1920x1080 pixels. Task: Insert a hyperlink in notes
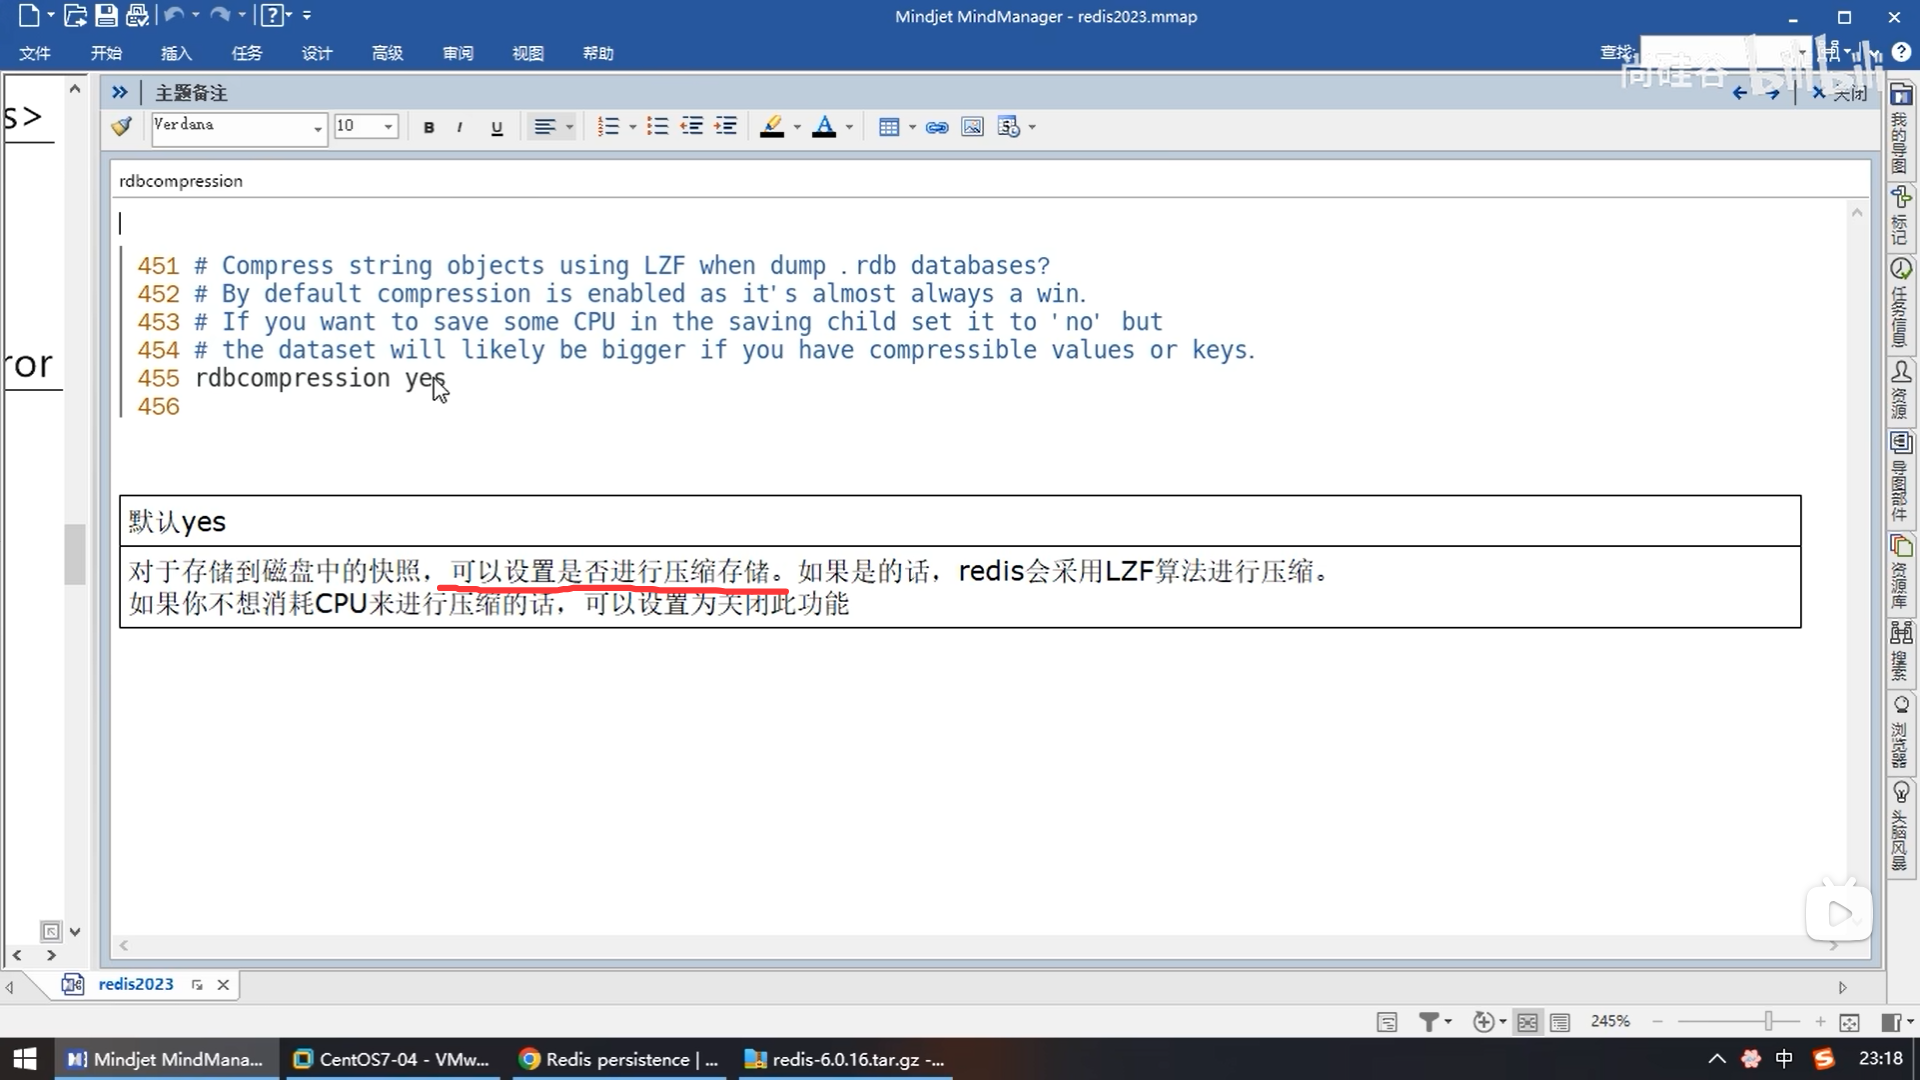937,127
